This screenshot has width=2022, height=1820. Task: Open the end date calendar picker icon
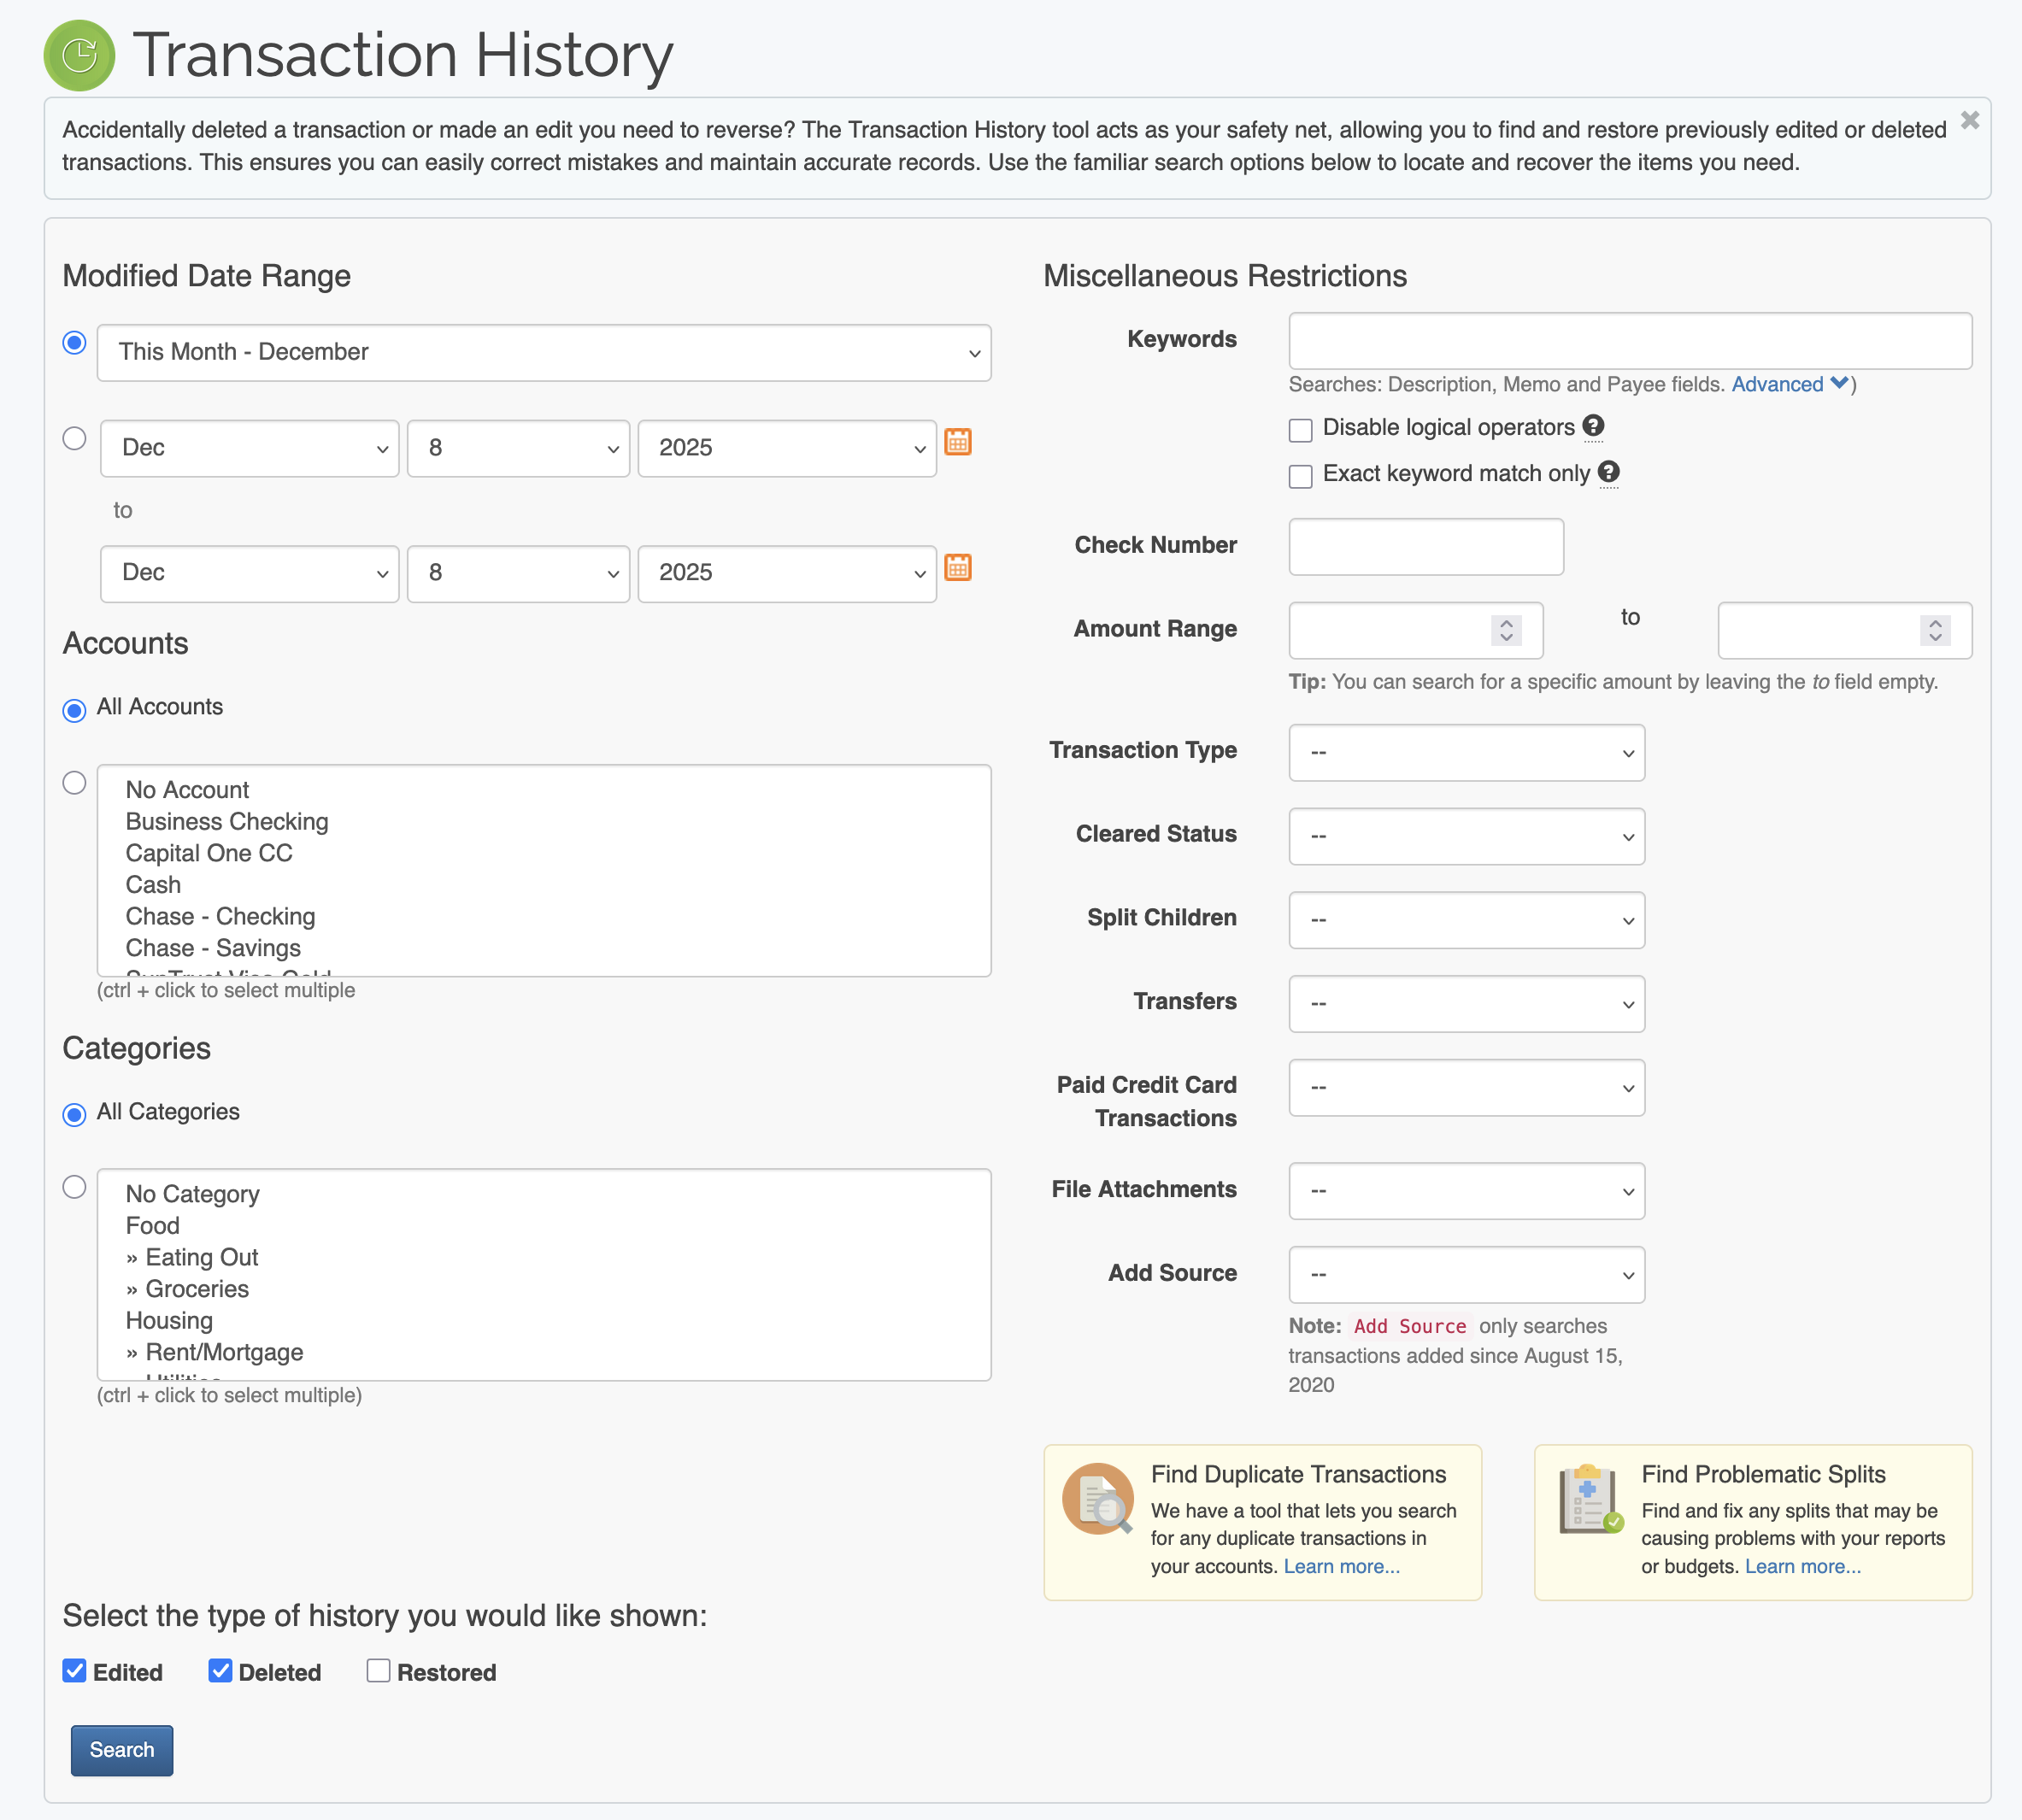pyautogui.click(x=957, y=568)
